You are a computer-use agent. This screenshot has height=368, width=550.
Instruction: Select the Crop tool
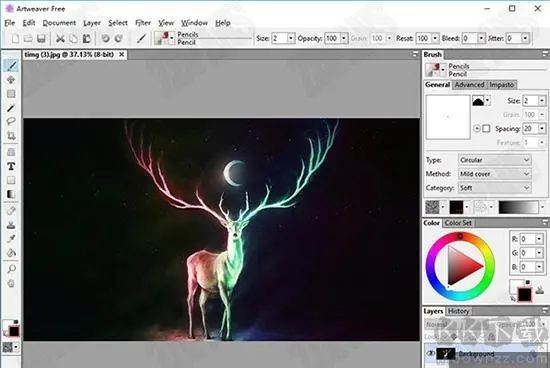pos(11,136)
